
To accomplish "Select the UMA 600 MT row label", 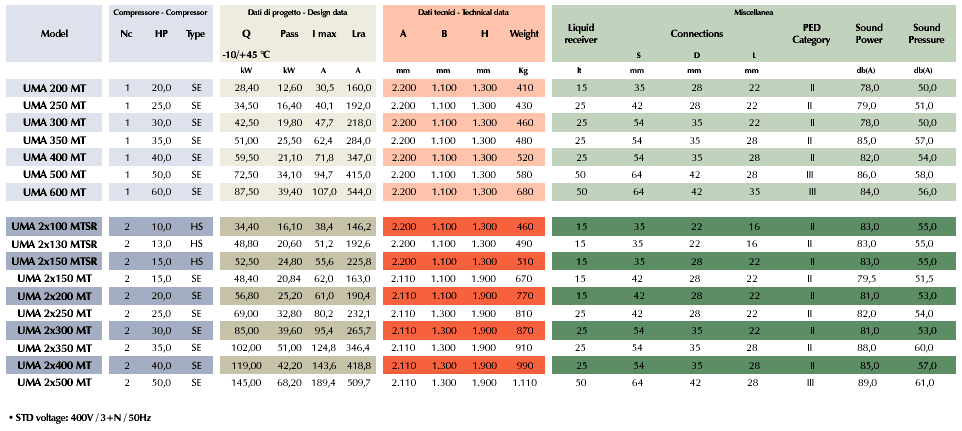I will pos(54,191).
